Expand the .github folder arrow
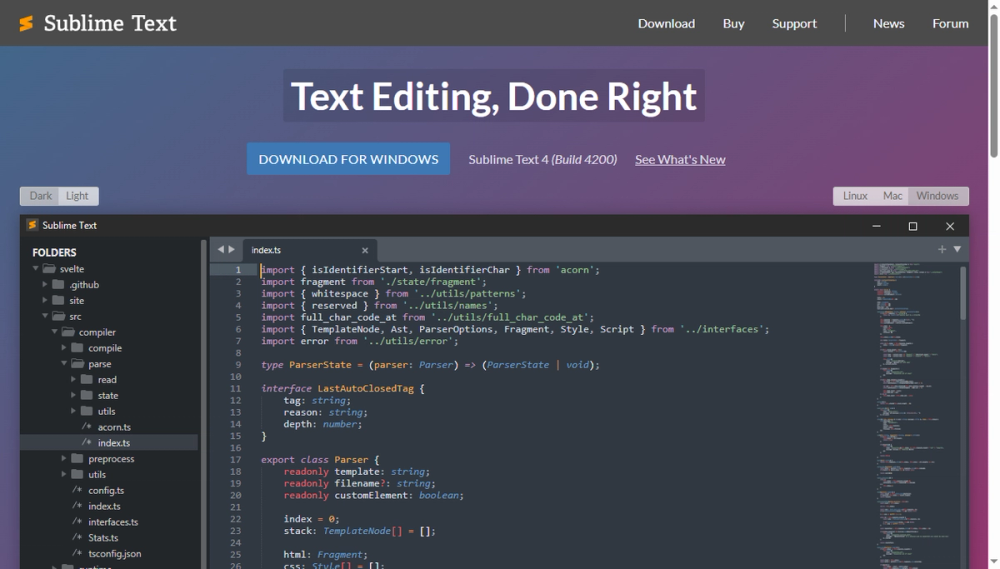Viewport: 1000px width, 569px height. click(45, 284)
